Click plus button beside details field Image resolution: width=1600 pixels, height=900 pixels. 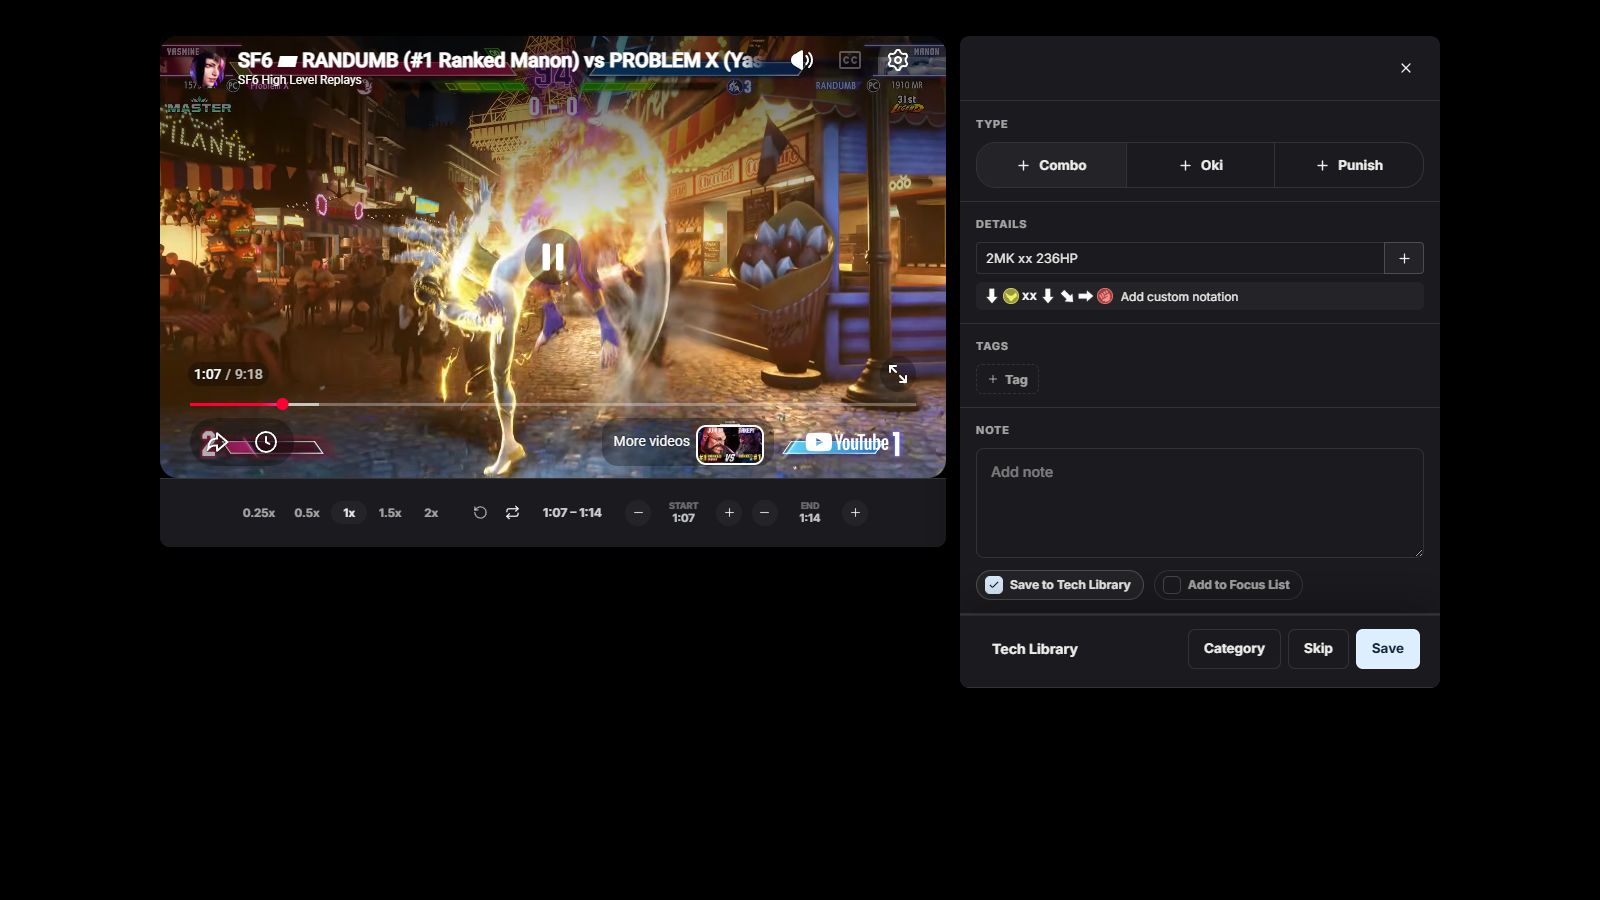pyautogui.click(x=1404, y=258)
